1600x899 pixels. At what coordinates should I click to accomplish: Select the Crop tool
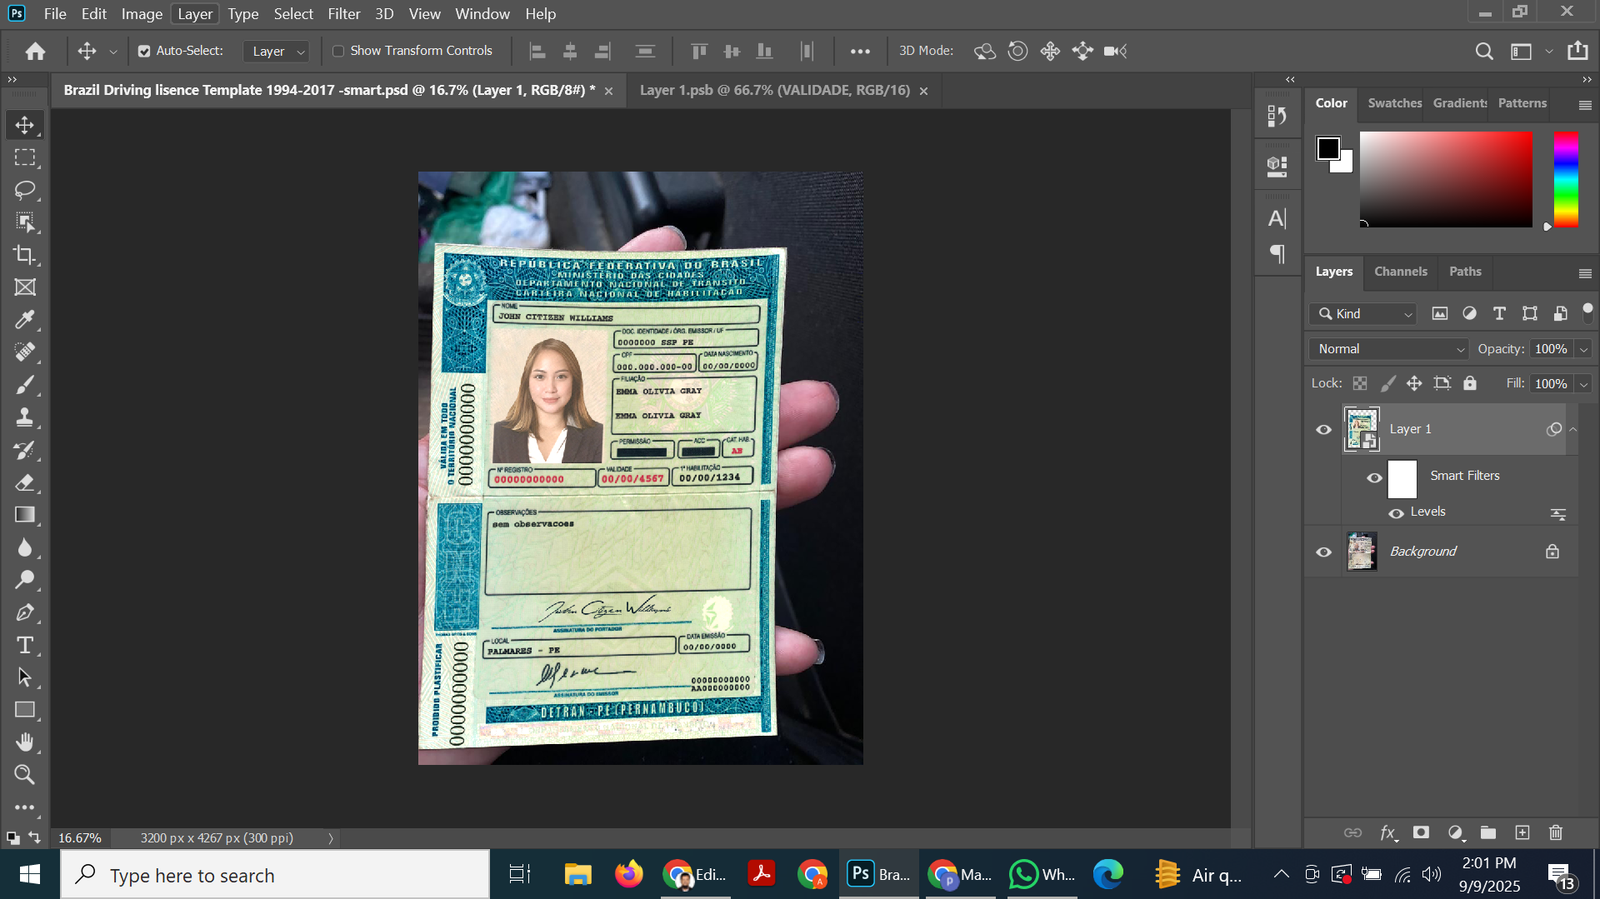pos(25,255)
